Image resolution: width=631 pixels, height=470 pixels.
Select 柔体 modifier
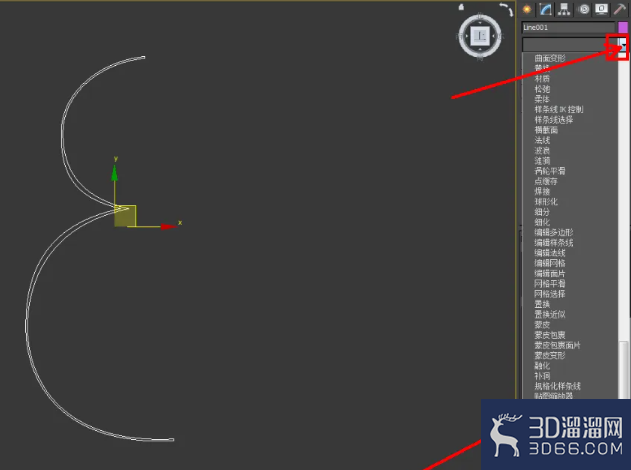tap(542, 99)
